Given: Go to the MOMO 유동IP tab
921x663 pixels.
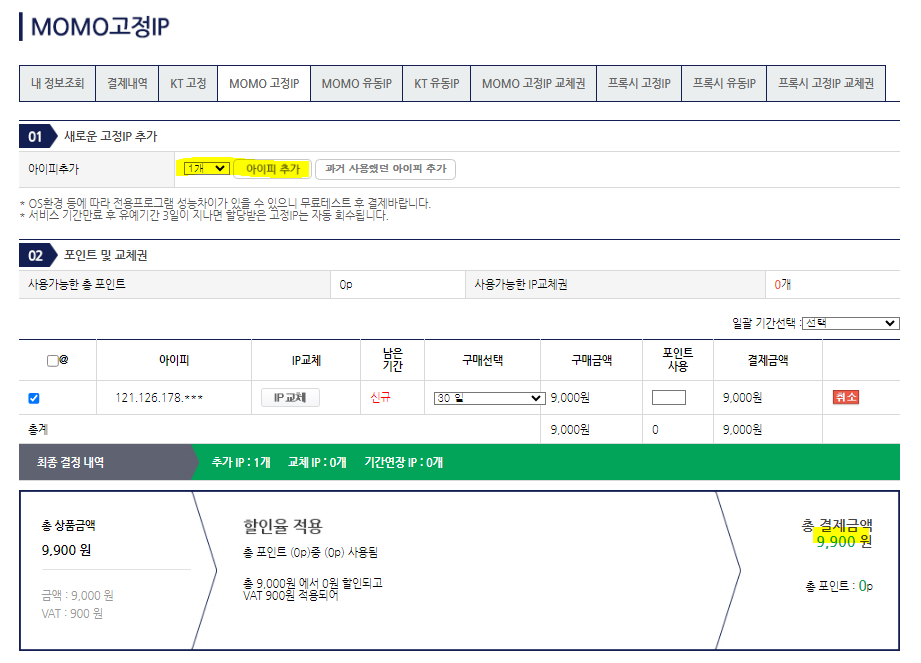Looking at the screenshot, I should pos(356,84).
